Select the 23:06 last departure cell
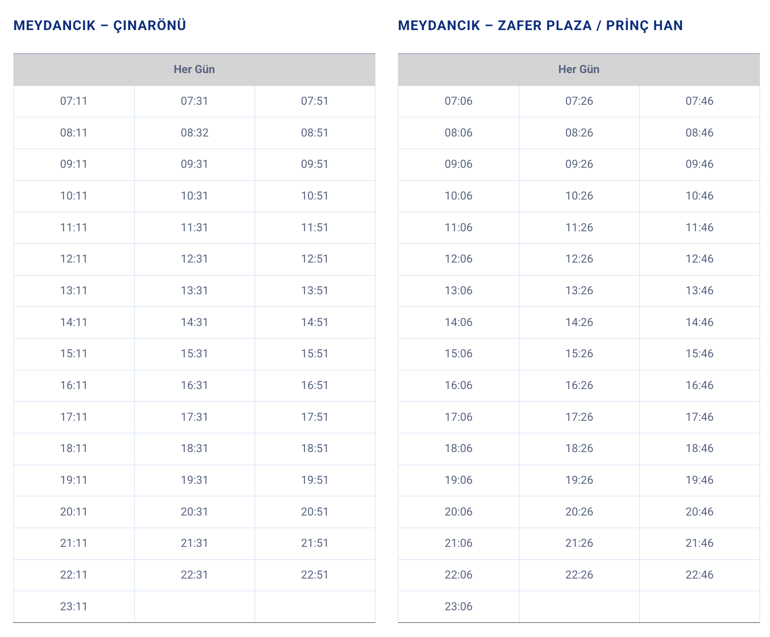The width and height of the screenshot is (770, 637). pyautogui.click(x=458, y=607)
